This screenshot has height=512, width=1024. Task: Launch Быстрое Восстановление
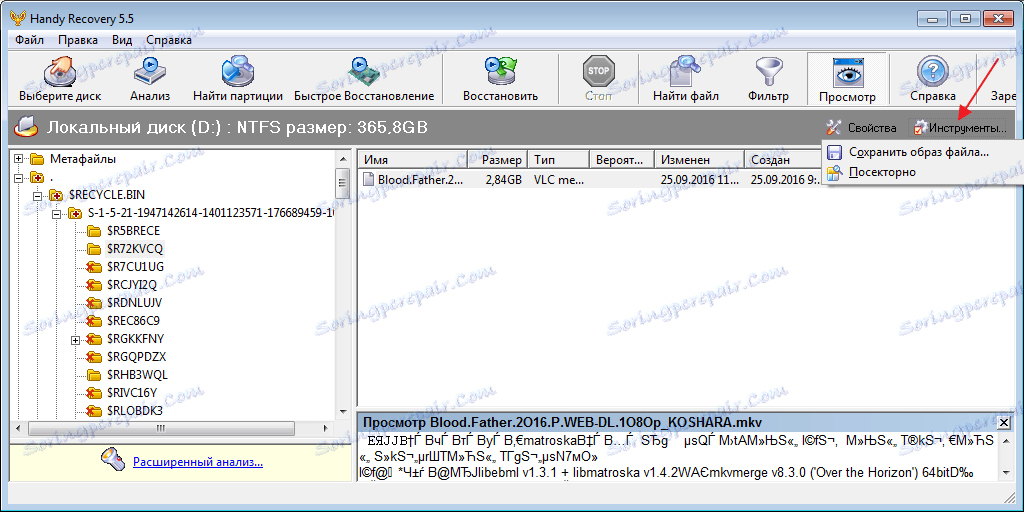click(x=364, y=80)
